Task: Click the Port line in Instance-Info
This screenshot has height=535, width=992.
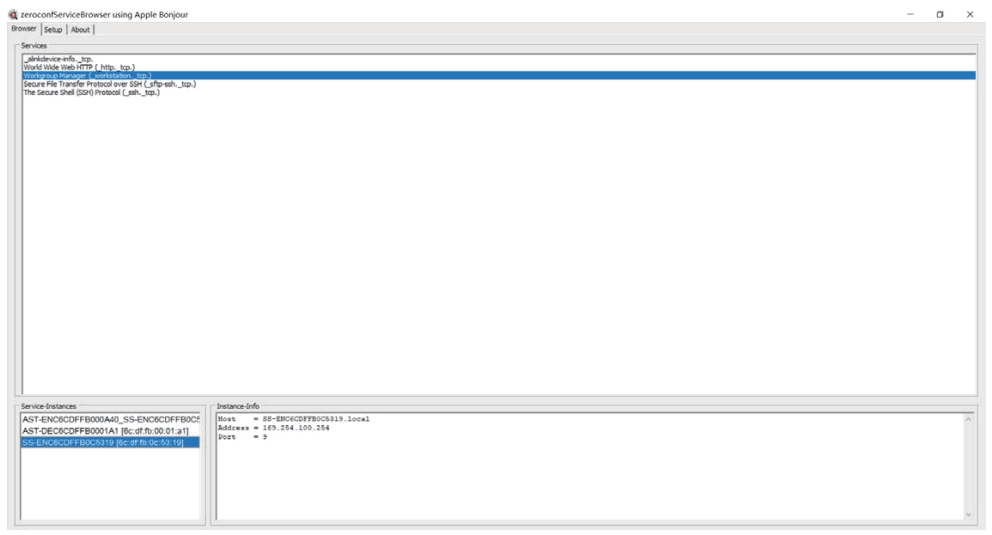Action: point(242,436)
